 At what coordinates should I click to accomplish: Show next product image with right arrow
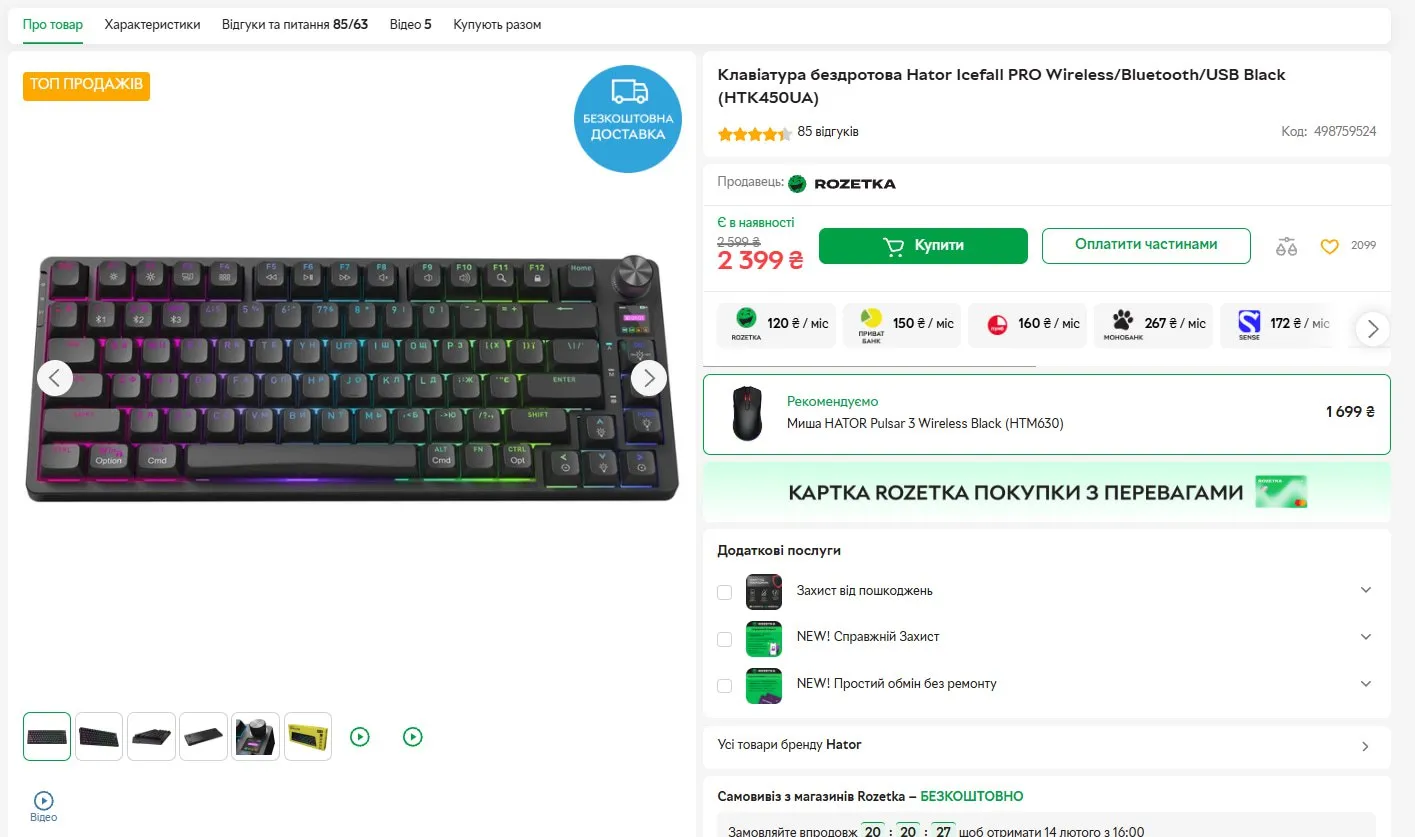coord(649,378)
